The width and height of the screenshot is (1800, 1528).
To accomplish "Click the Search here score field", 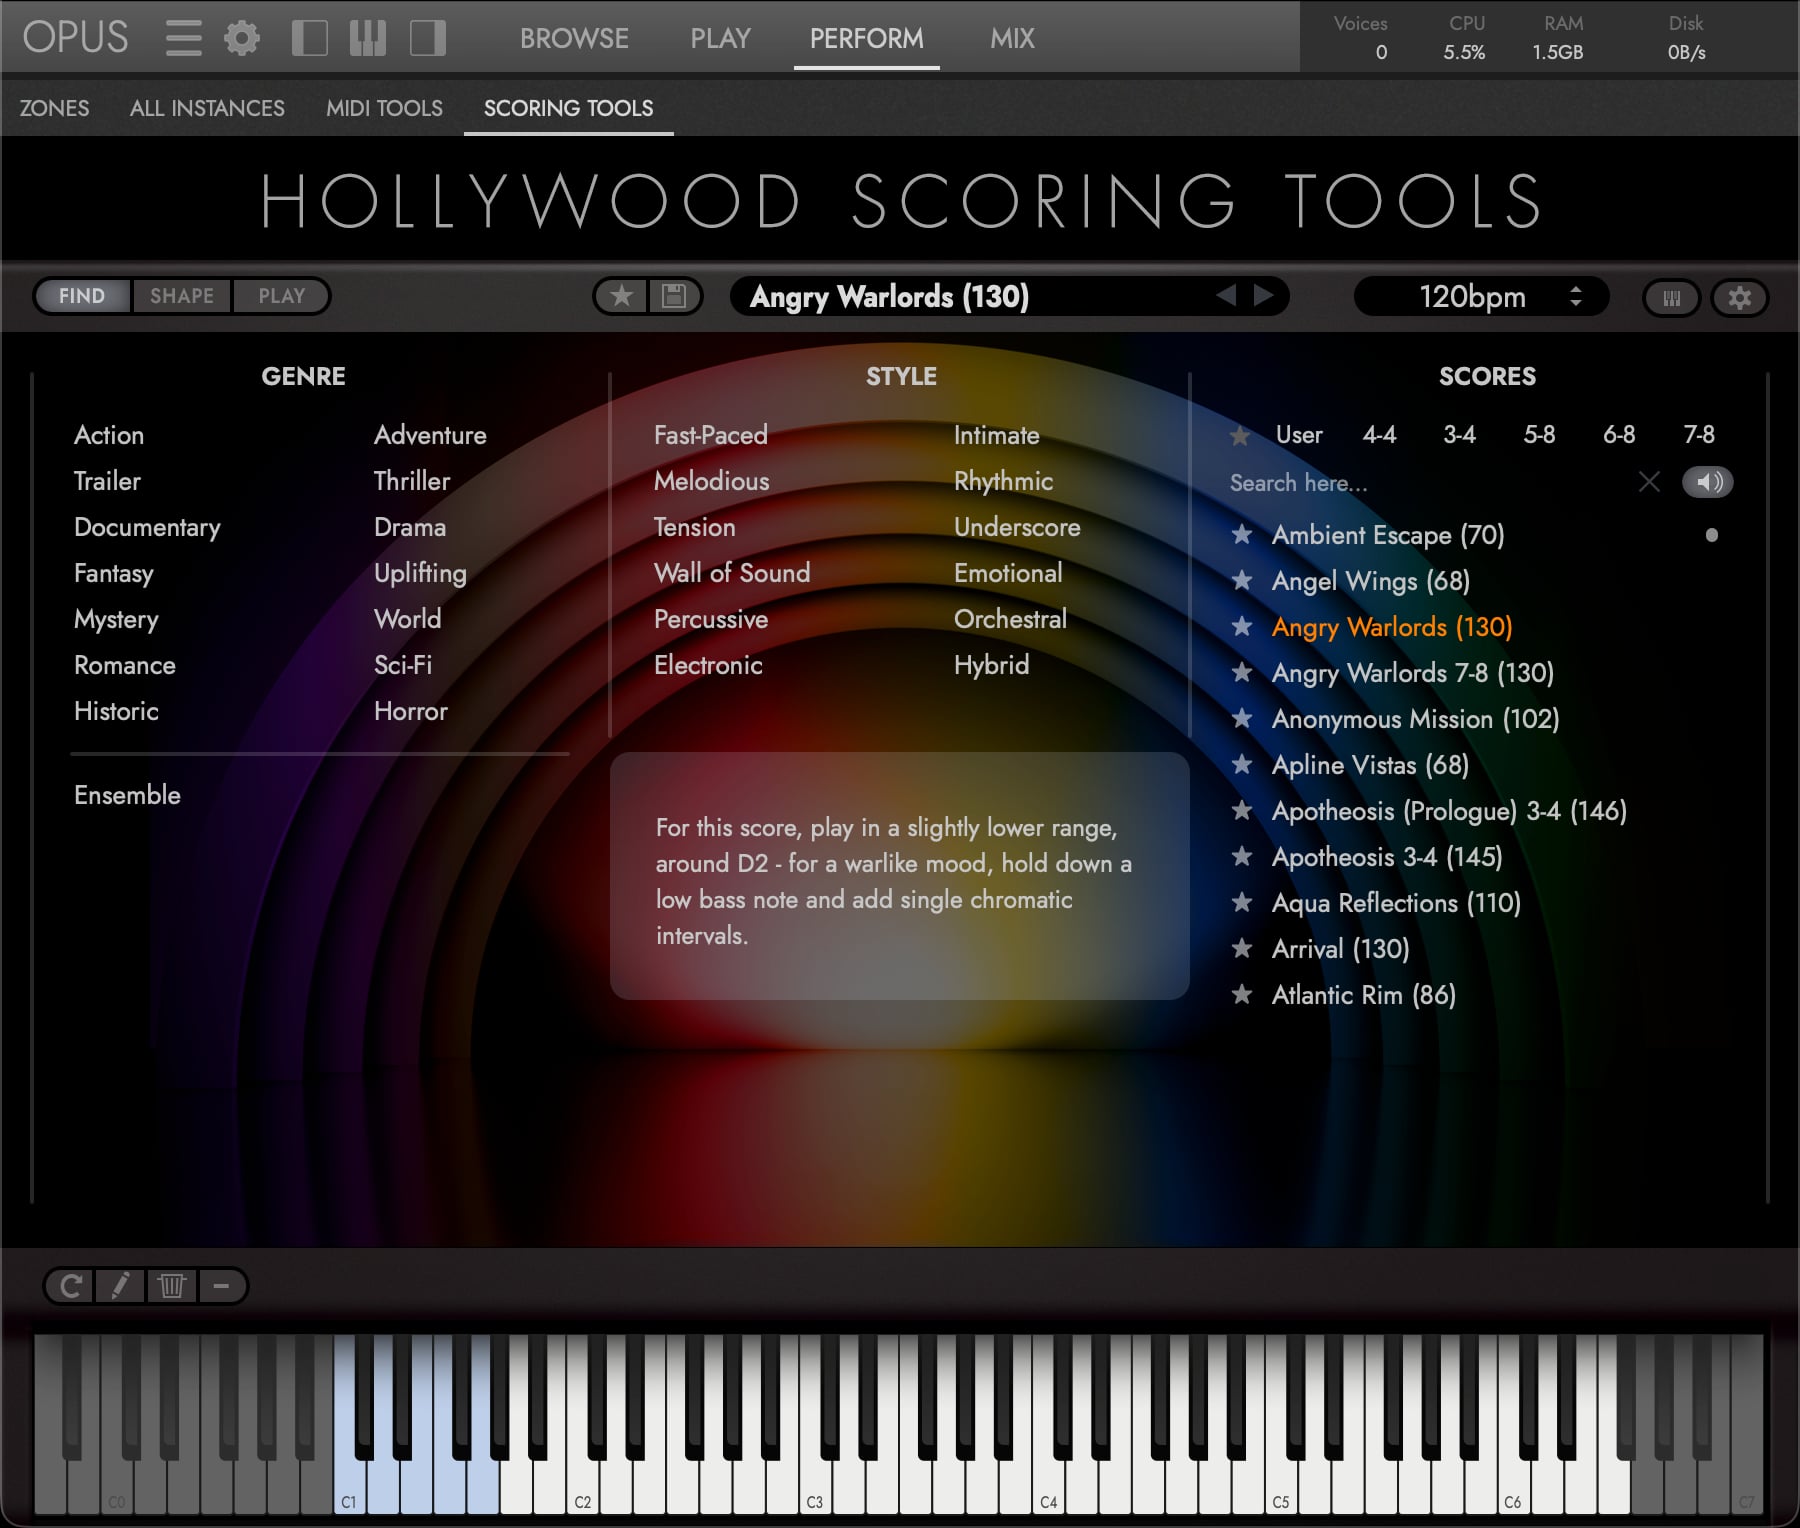I will click(1427, 483).
